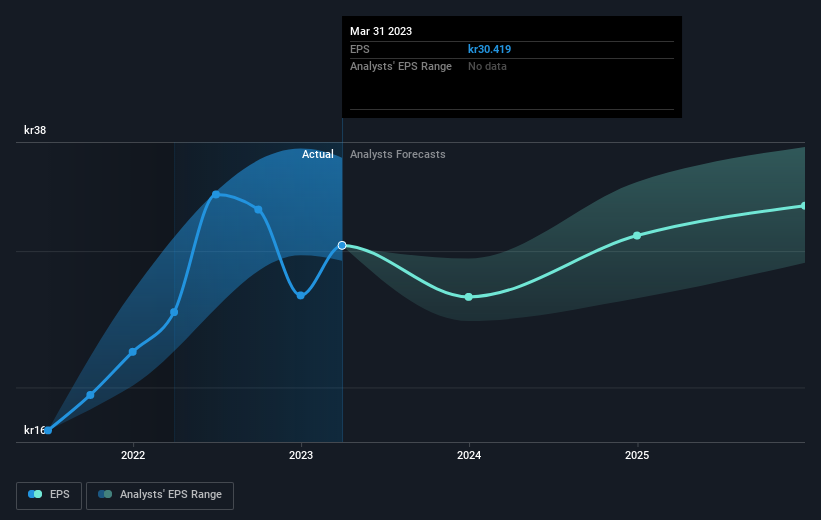Click the Analysts' EPS Range legend swatch
Screen dimensions: 821x520
(x=105, y=494)
